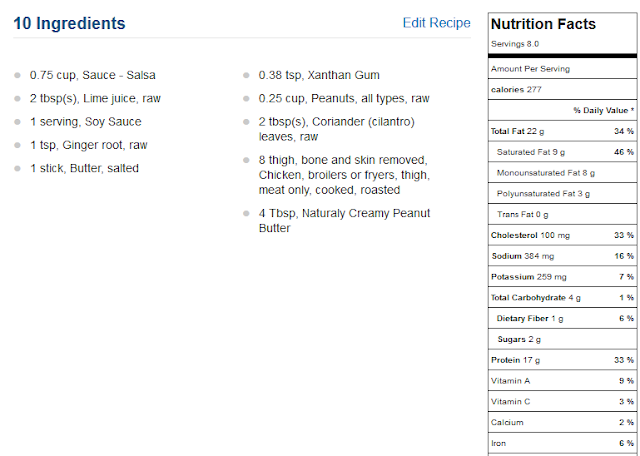Select the Servings 8.0 text
Viewport: 640px width, 456px height.
pos(515,44)
